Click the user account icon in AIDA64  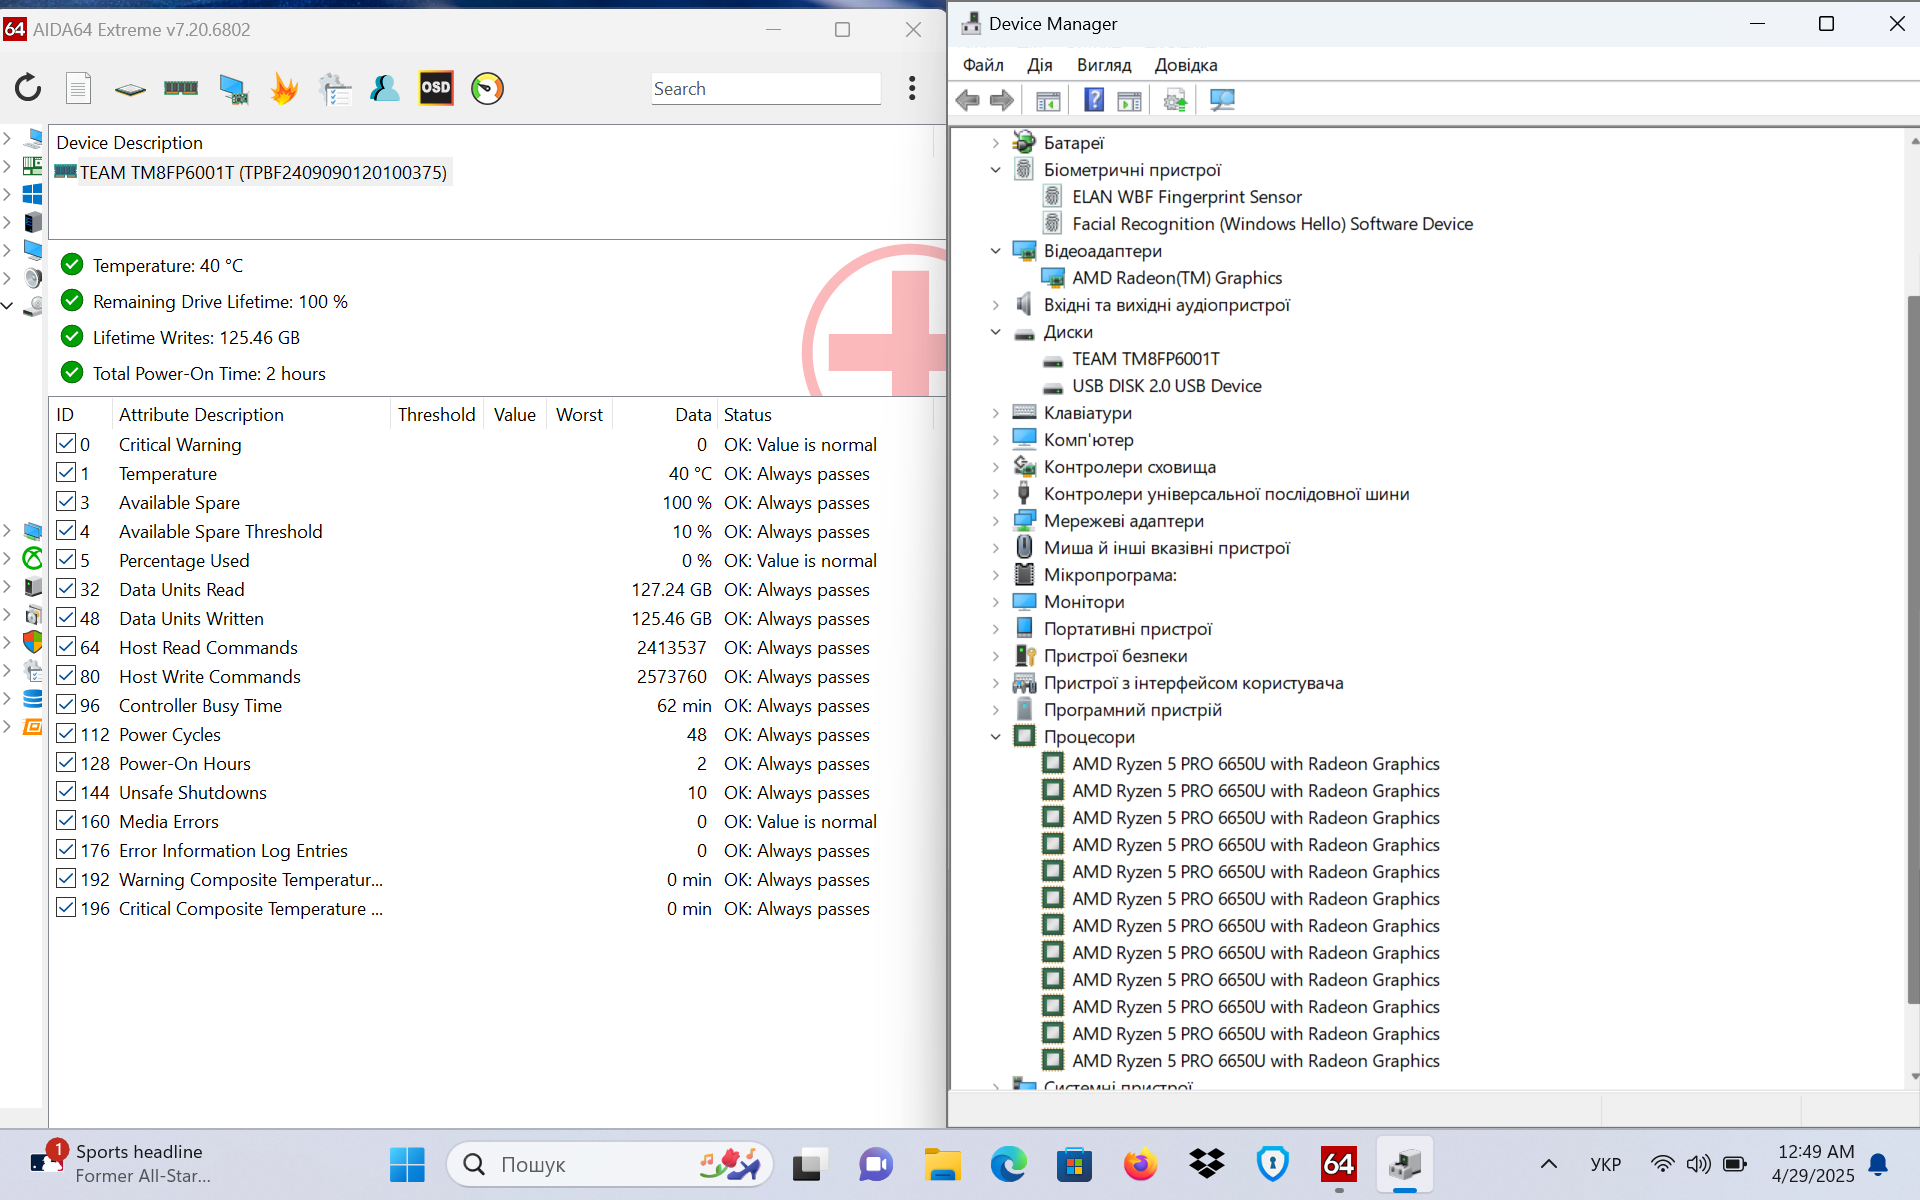(x=385, y=88)
